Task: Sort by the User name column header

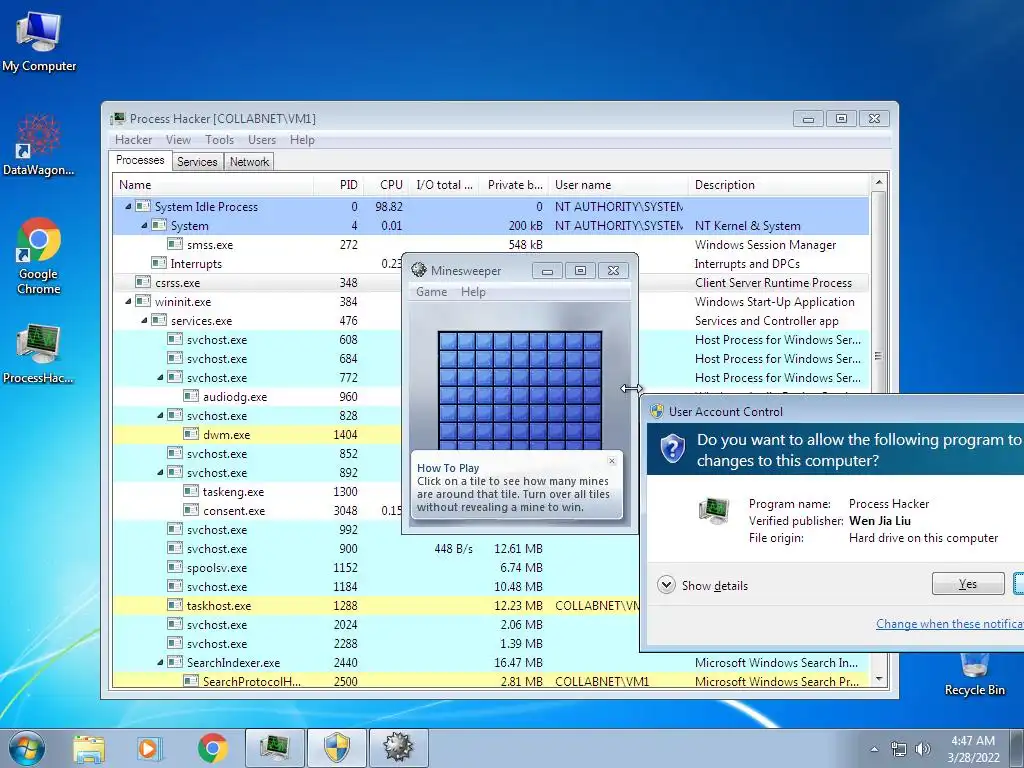Action: click(618, 185)
